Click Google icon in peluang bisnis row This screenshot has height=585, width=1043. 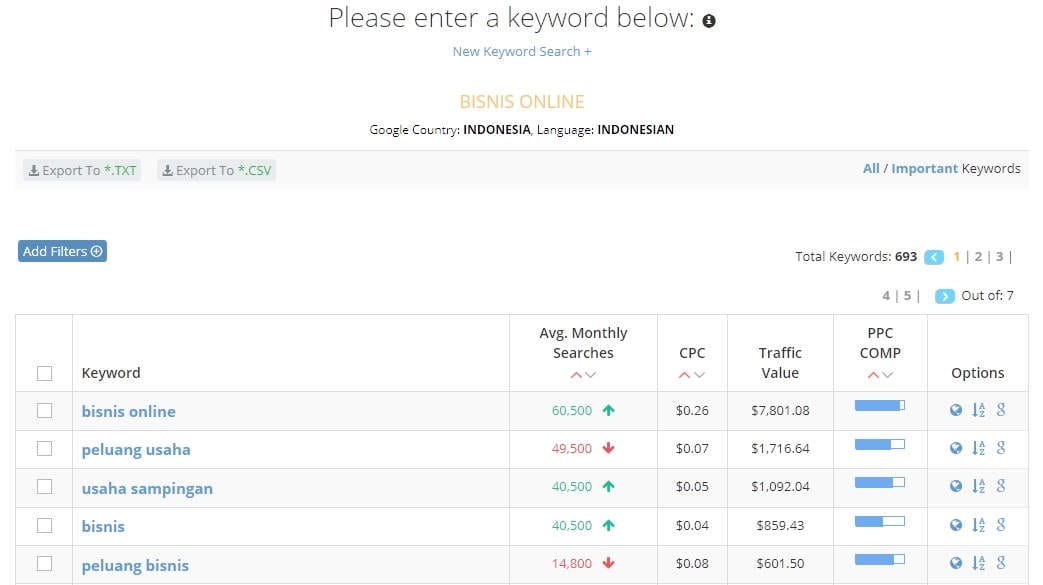tap(1001, 563)
